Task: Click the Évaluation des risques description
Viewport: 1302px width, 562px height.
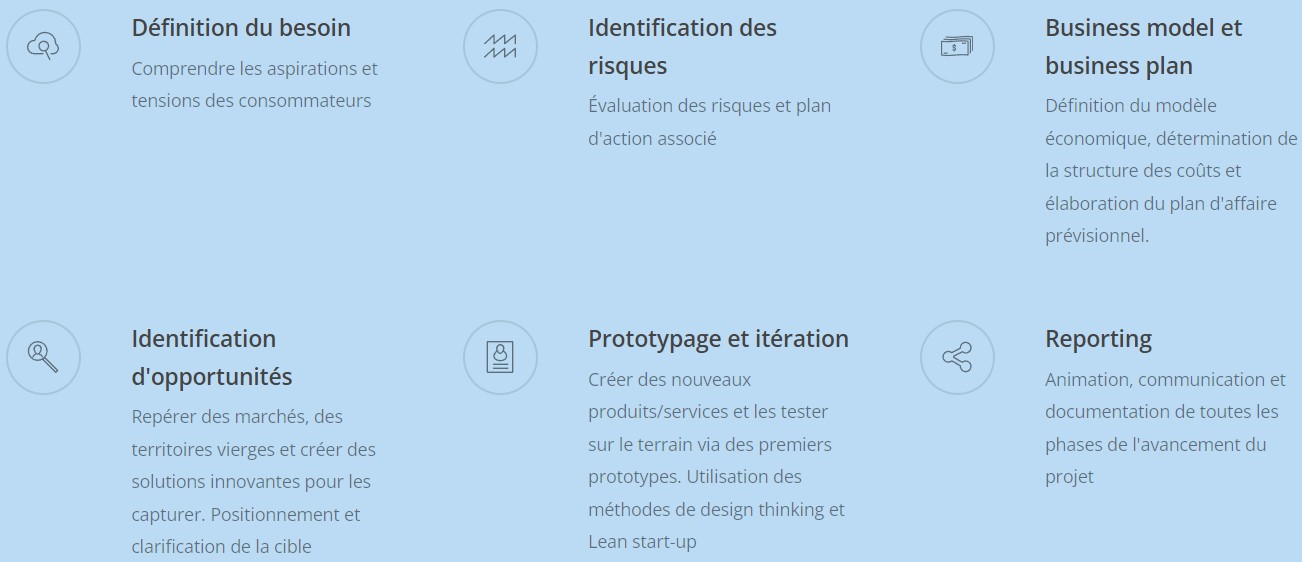Action: coord(709,106)
